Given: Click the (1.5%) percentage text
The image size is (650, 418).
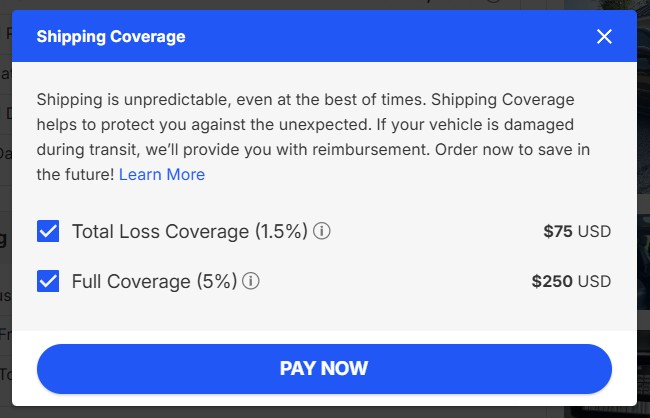Looking at the screenshot, I should [280, 232].
